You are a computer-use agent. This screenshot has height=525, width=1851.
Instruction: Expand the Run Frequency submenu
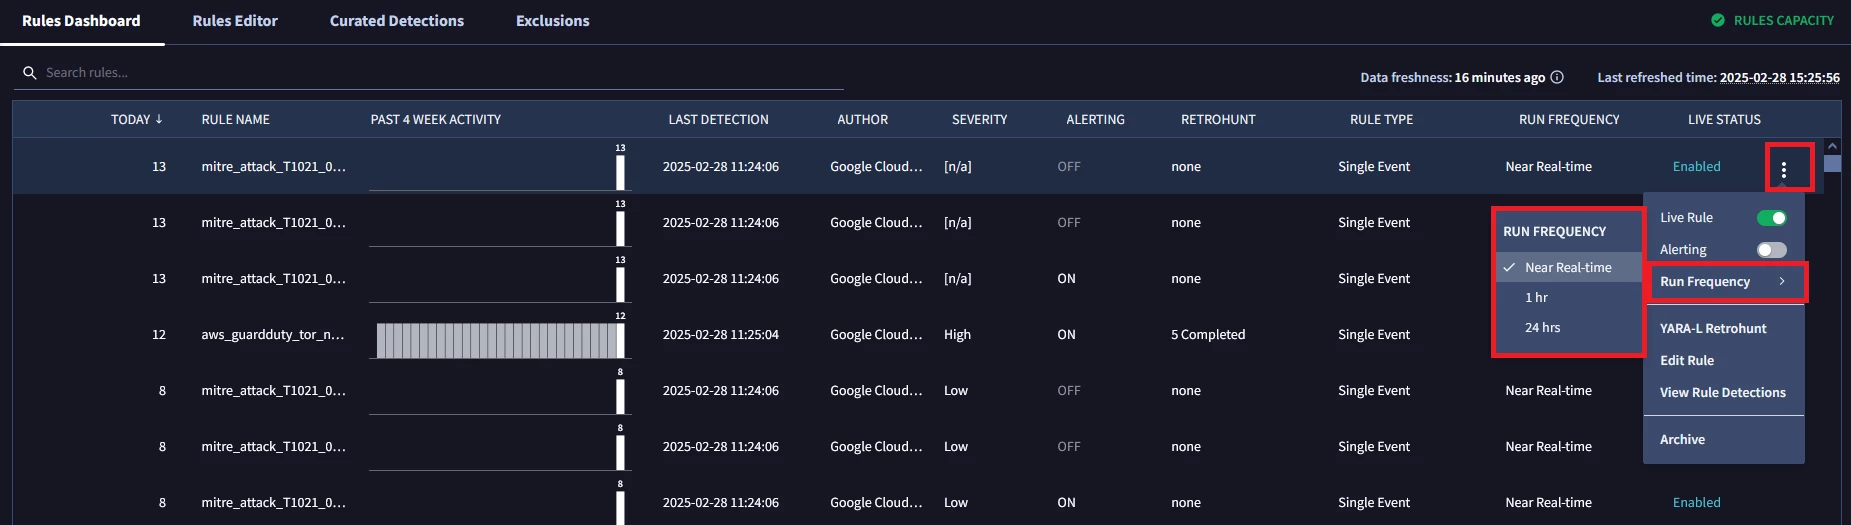point(1725,282)
